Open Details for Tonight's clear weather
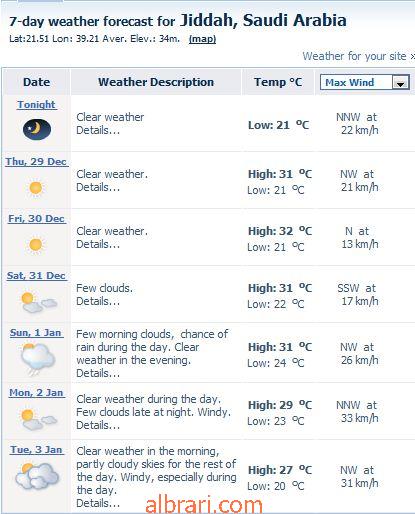 click(98, 130)
